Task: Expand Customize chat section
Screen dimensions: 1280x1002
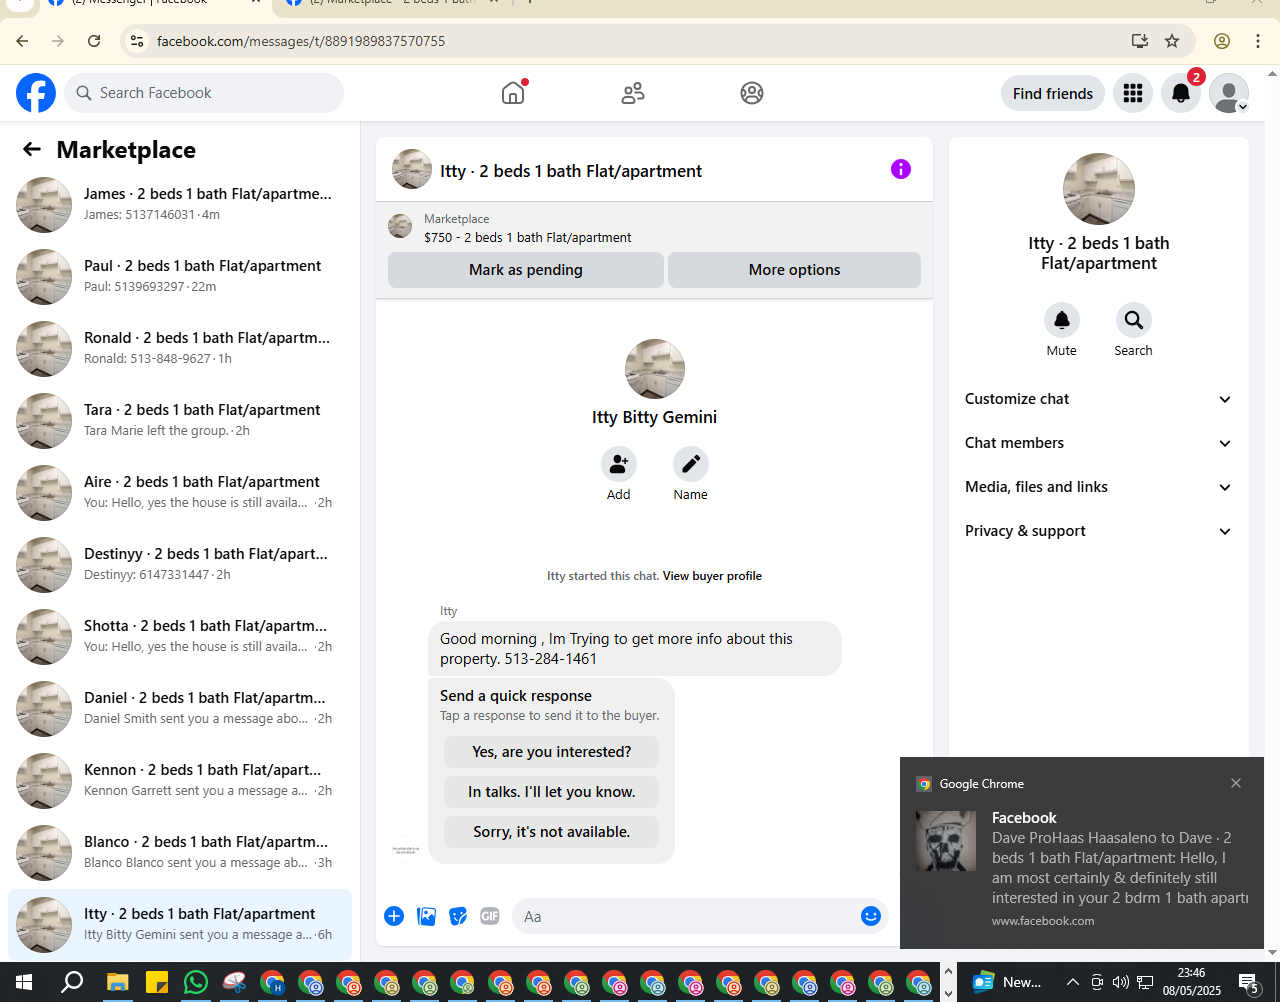Action: pyautogui.click(x=1098, y=399)
